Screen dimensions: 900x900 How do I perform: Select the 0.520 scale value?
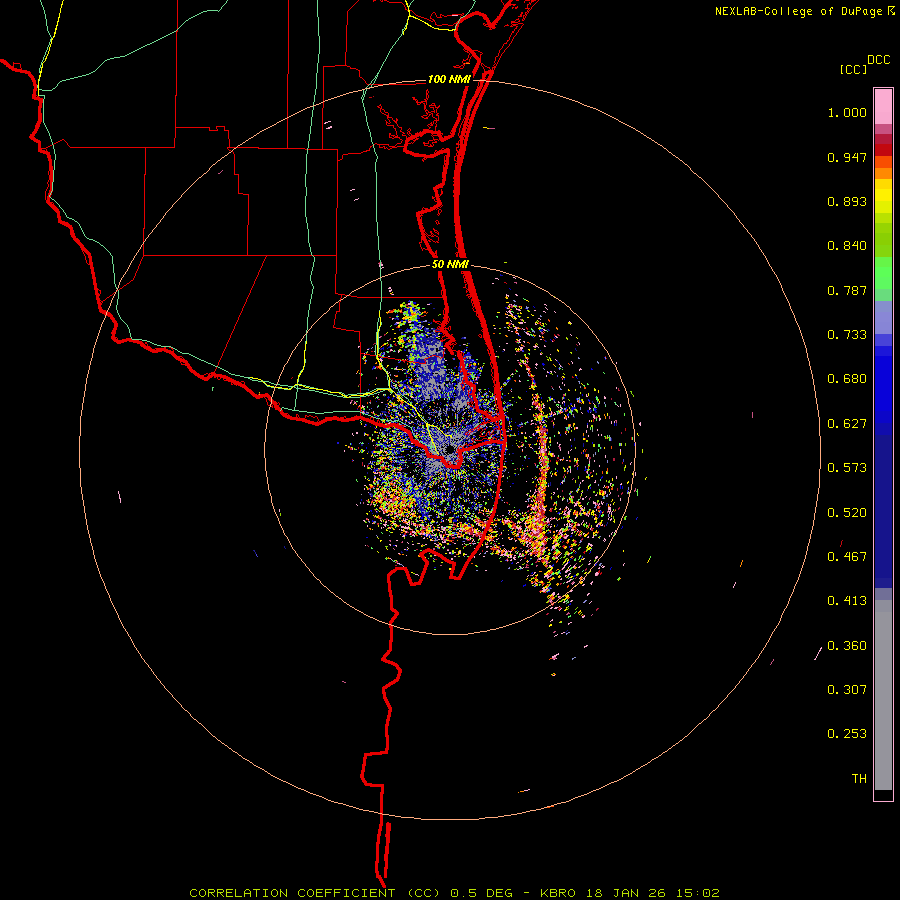[x=847, y=513]
